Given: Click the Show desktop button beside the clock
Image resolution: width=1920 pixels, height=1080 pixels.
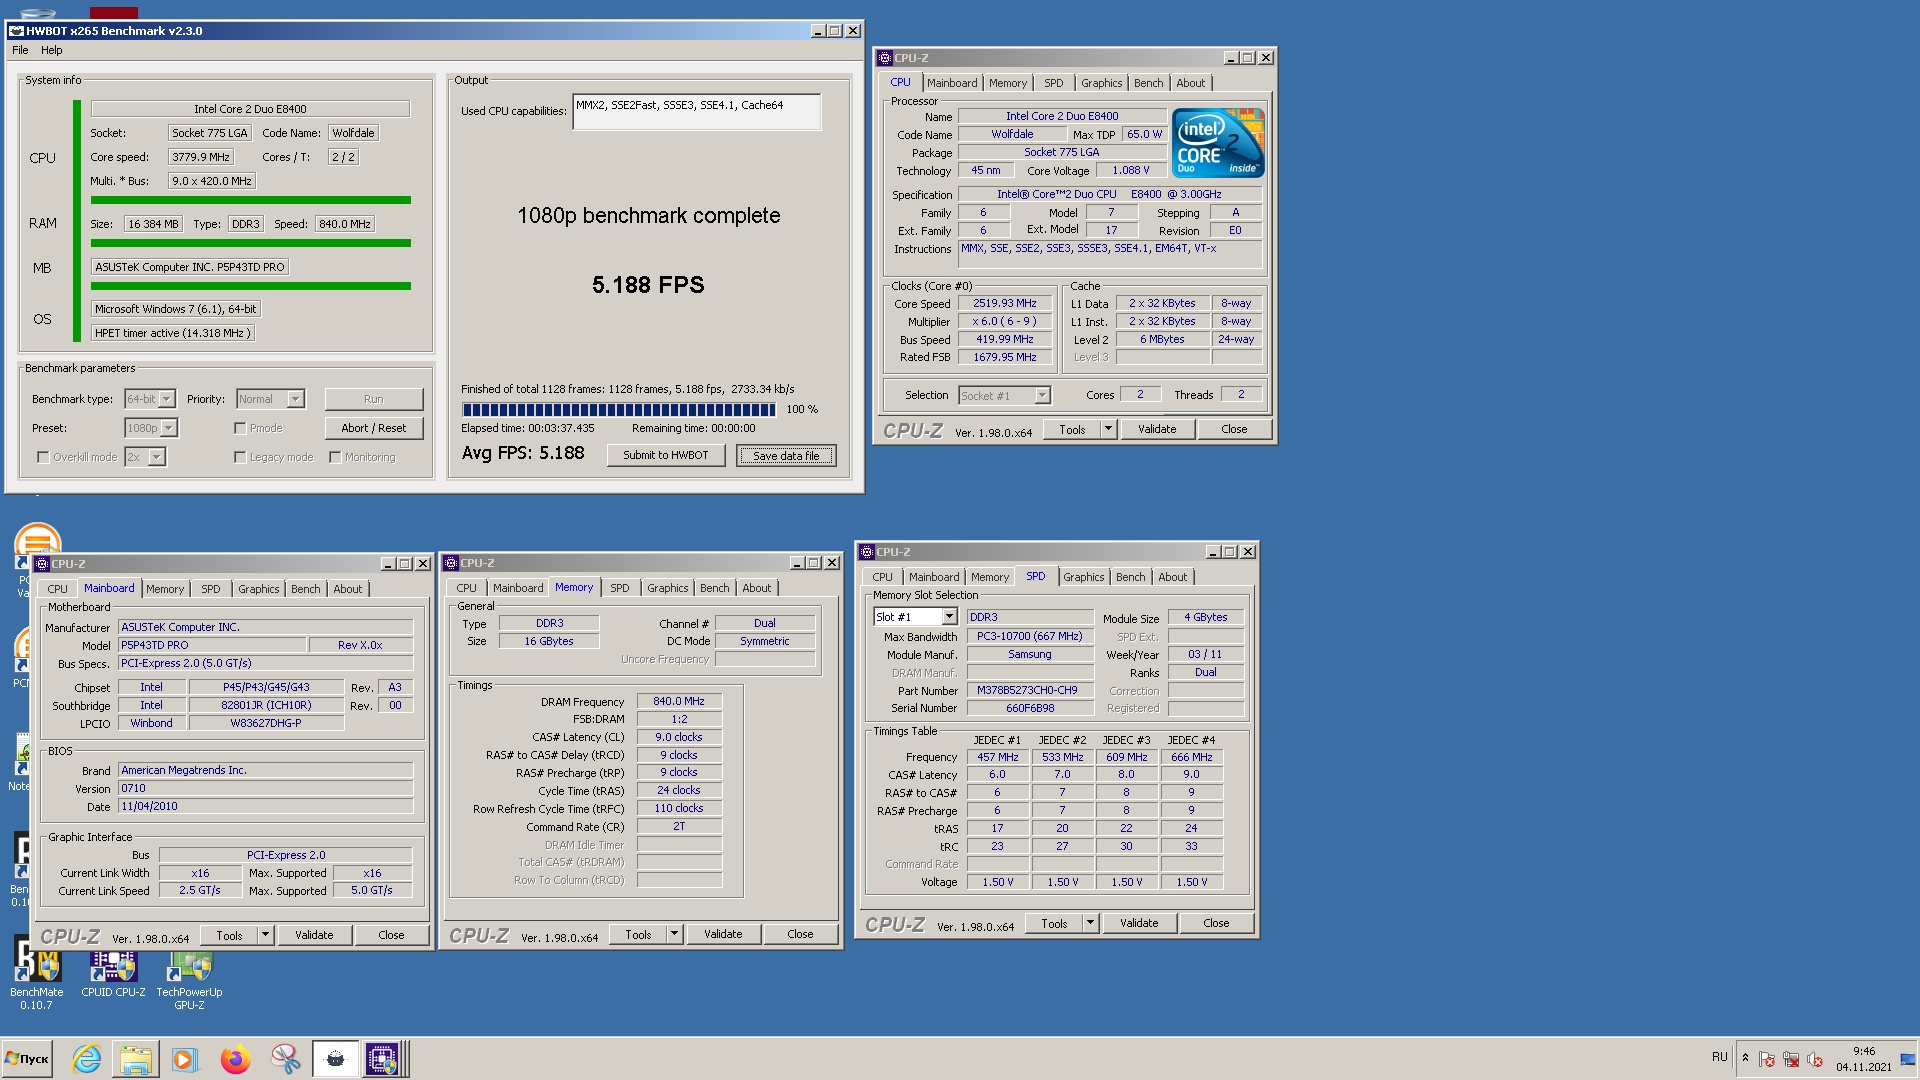Looking at the screenshot, I should pyautogui.click(x=1910, y=1058).
